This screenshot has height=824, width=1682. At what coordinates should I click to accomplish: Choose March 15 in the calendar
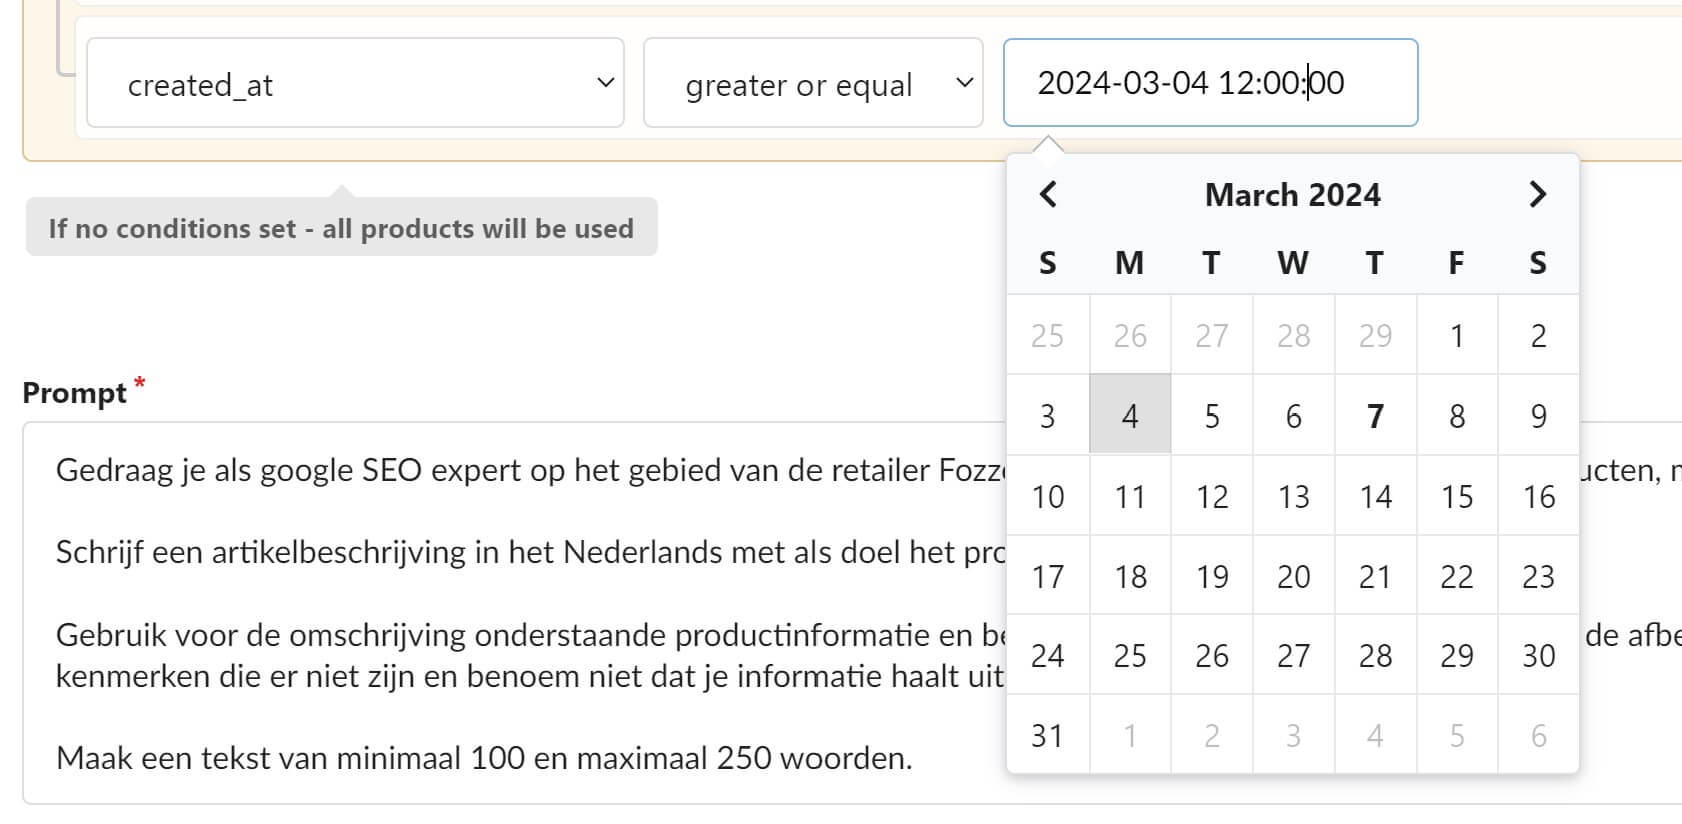pyautogui.click(x=1456, y=495)
